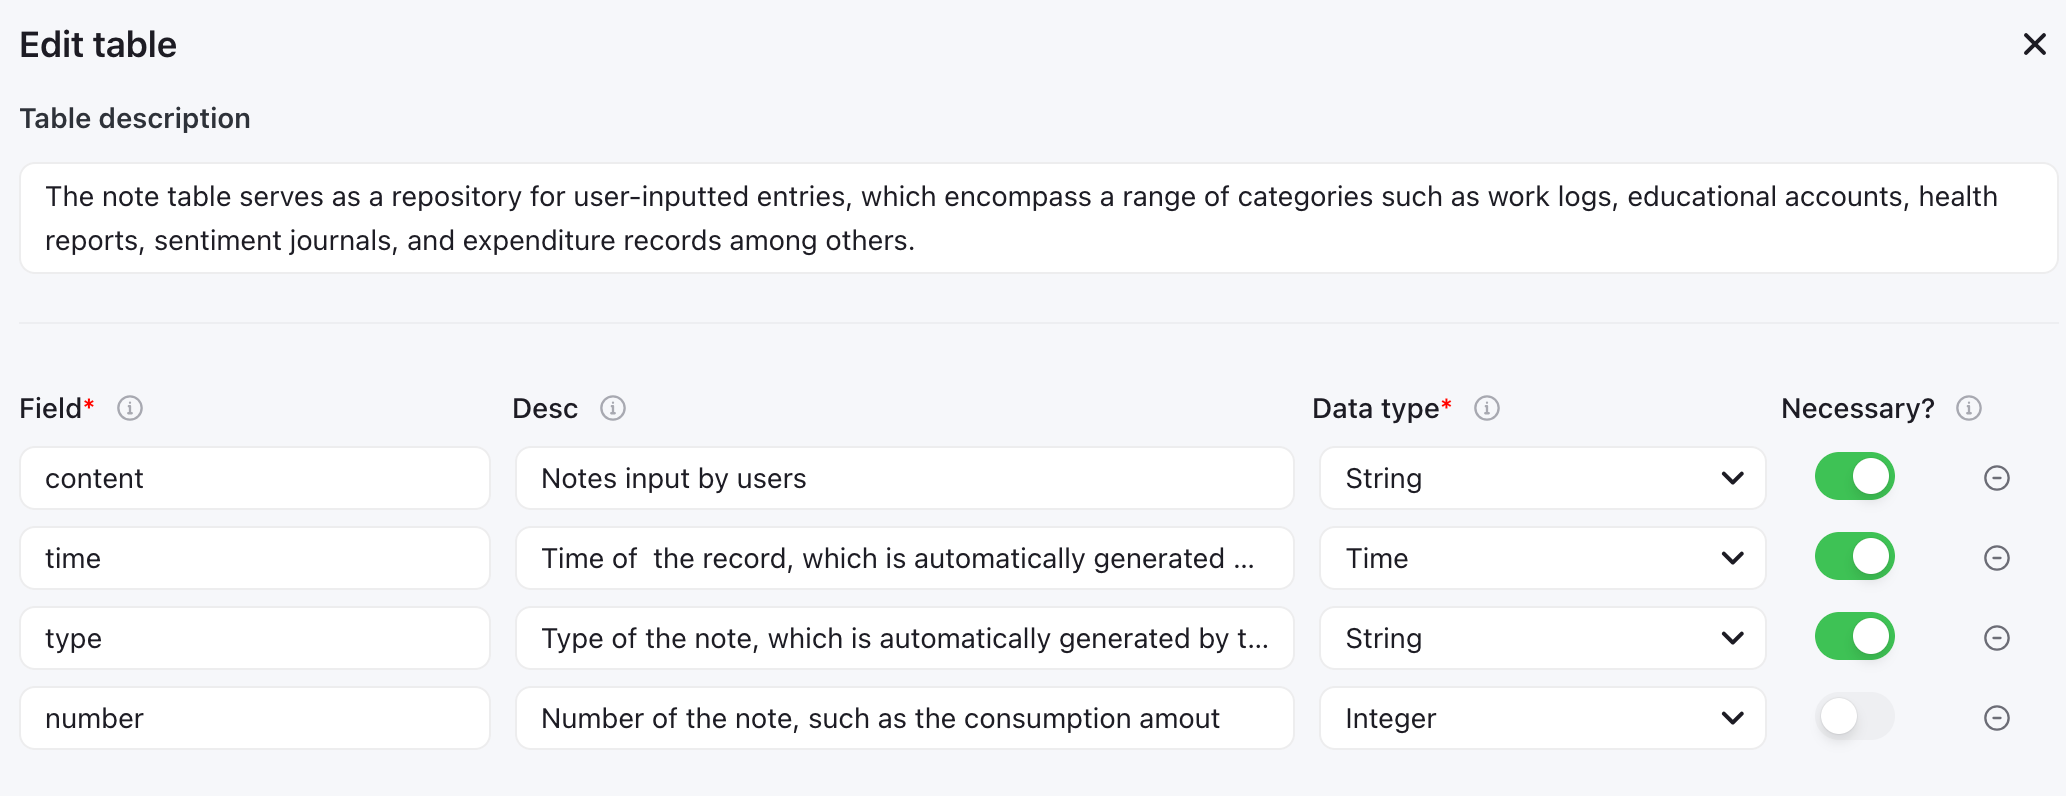Expand the Time data type dropdown

tap(1543, 558)
